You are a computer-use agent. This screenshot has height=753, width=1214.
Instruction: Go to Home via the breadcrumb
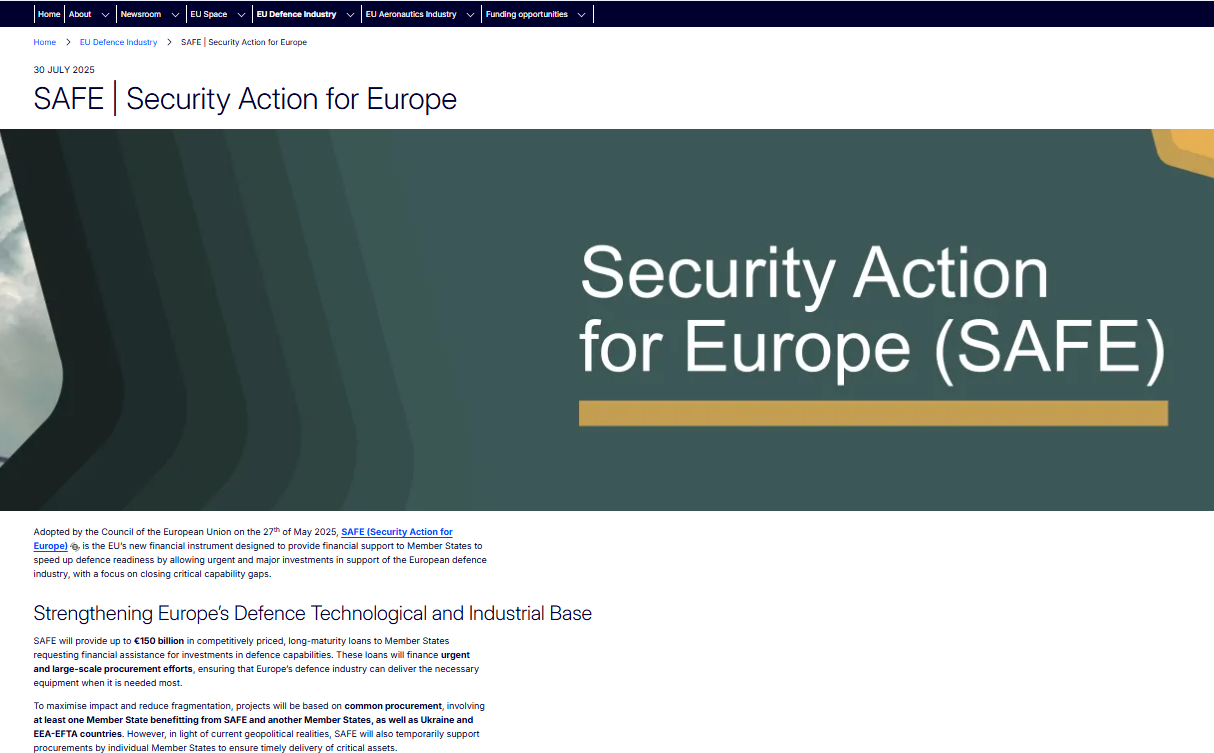[x=44, y=42]
